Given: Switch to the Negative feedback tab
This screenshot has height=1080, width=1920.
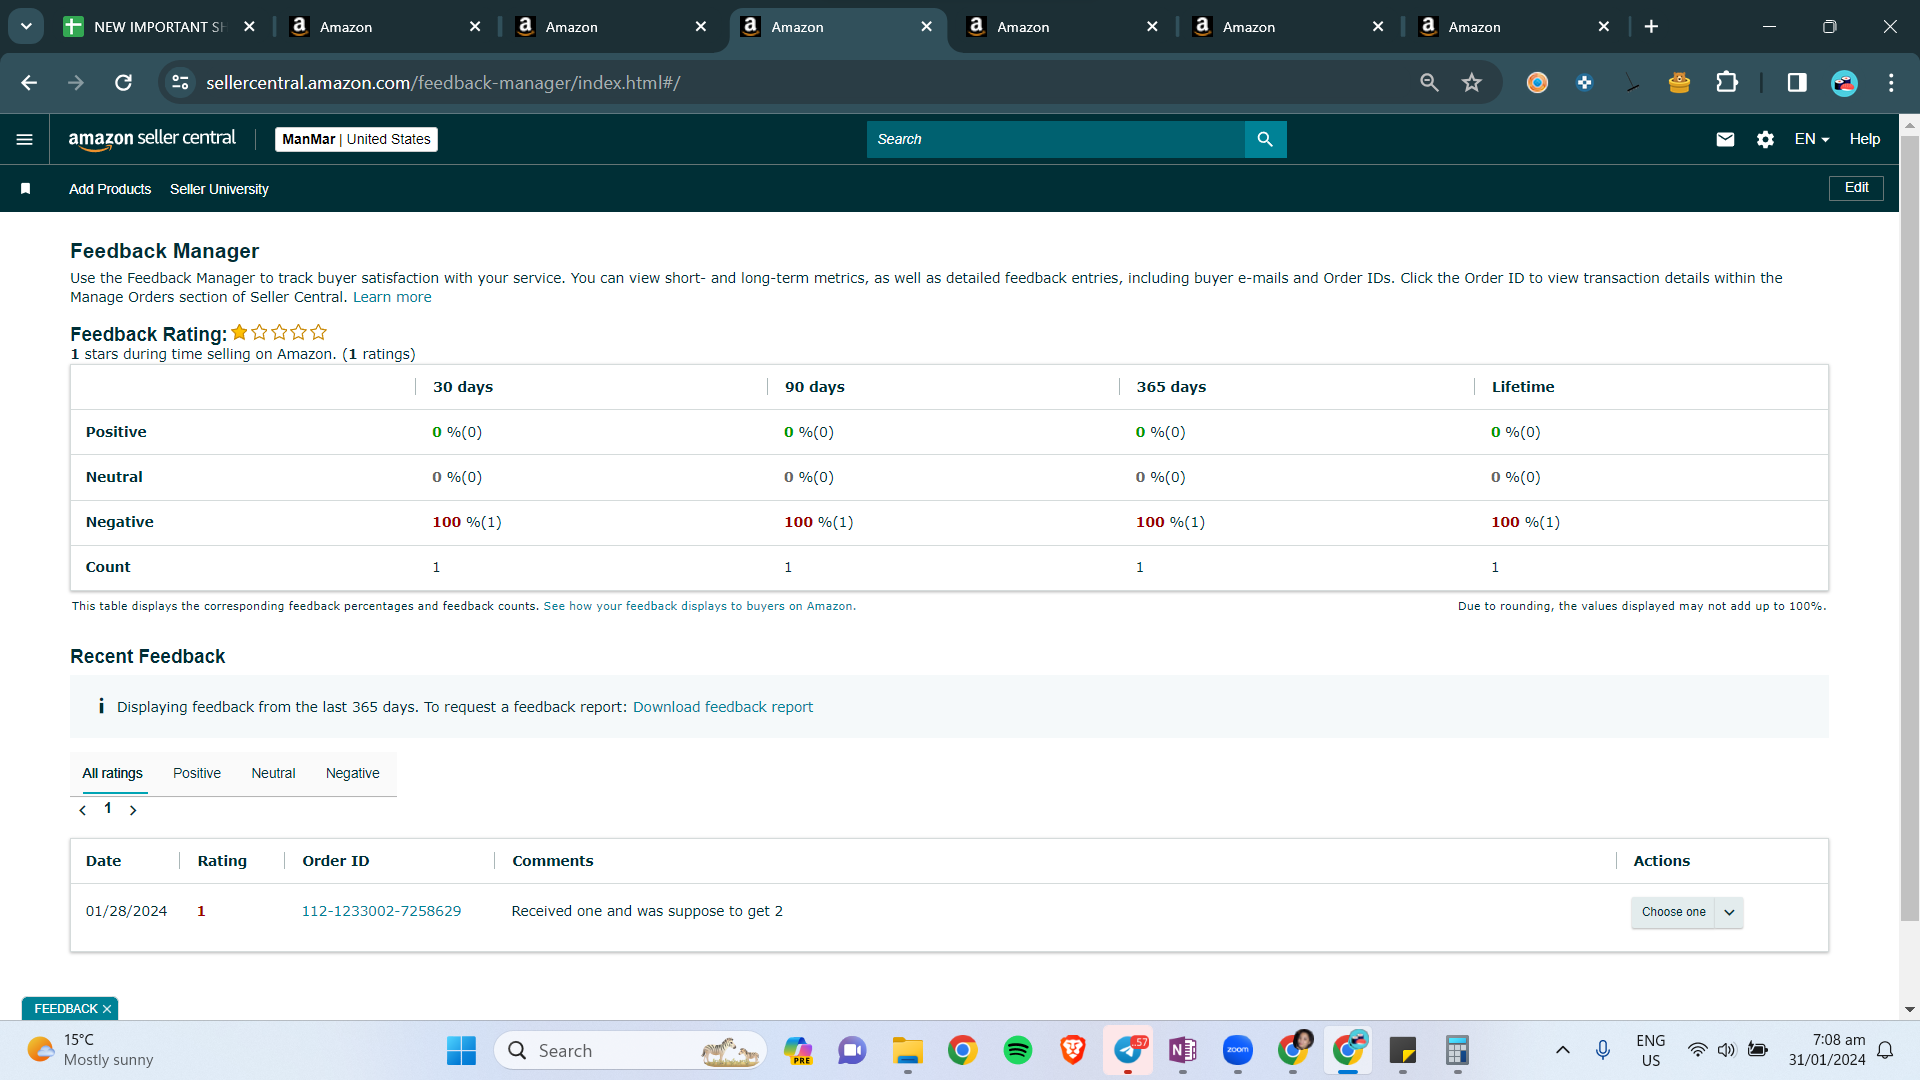Looking at the screenshot, I should pyautogui.click(x=353, y=774).
